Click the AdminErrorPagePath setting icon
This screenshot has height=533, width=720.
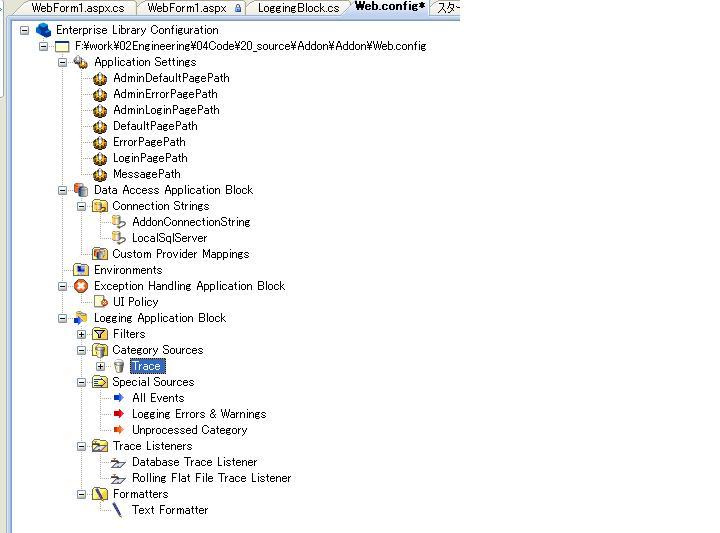100,95
